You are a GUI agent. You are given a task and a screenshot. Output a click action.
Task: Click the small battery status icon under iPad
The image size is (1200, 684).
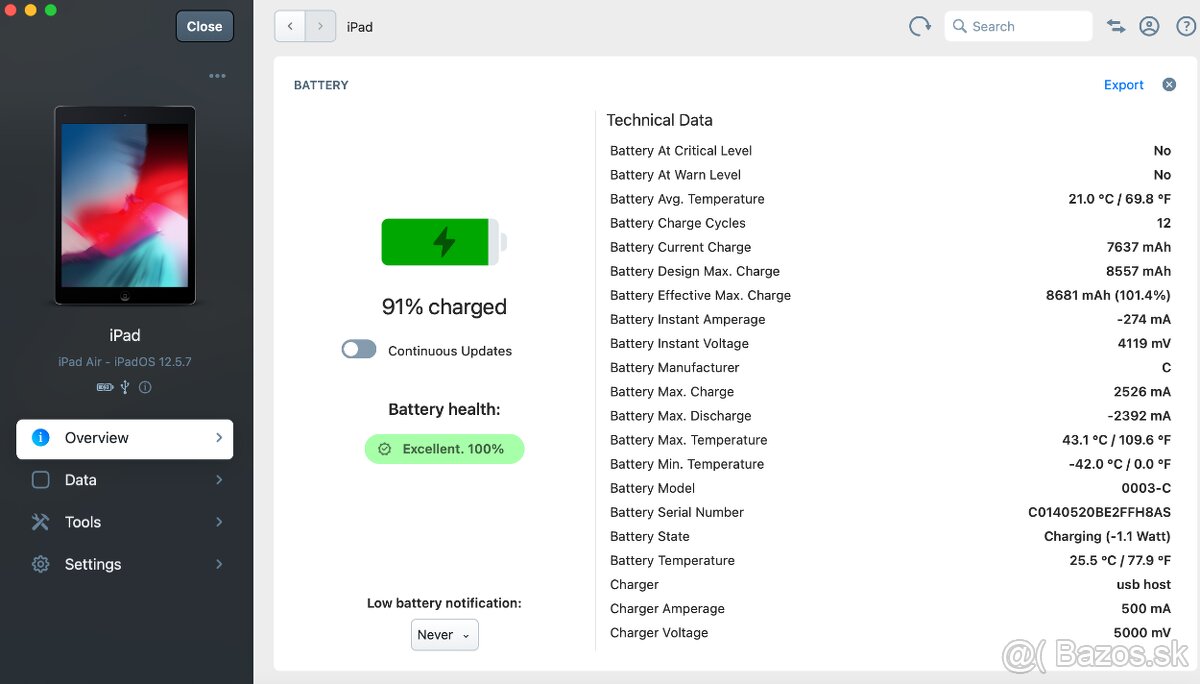[x=104, y=387]
